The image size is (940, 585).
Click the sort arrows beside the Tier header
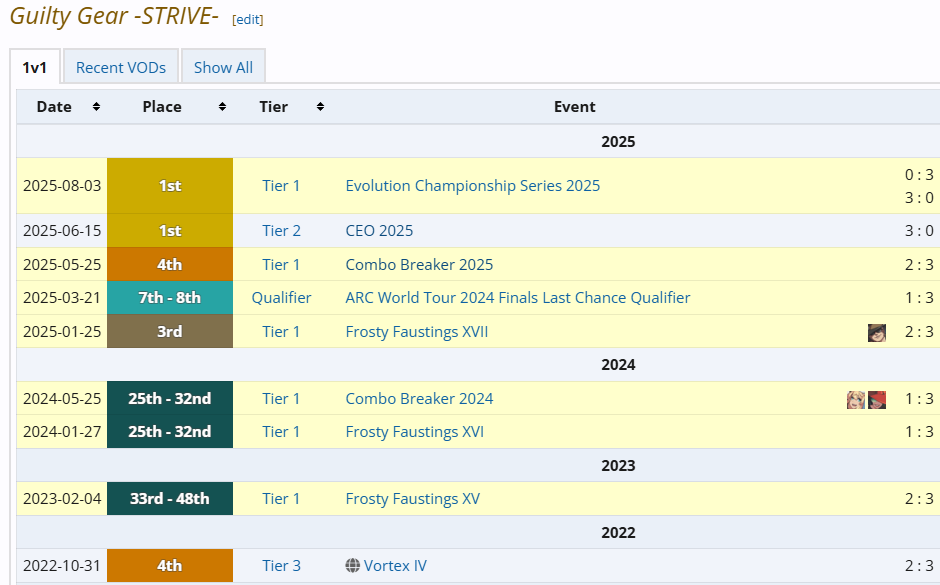[x=321, y=107]
